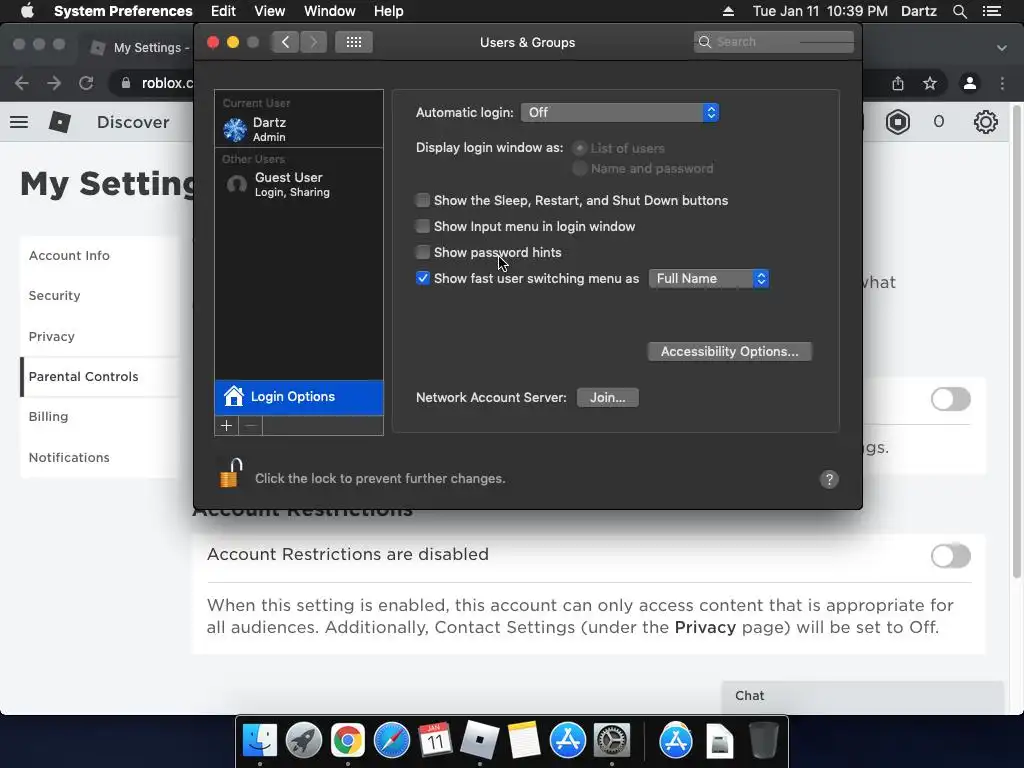Enable Show Sleep, Restart, Shut Down buttons
1024x768 pixels.
coord(423,200)
